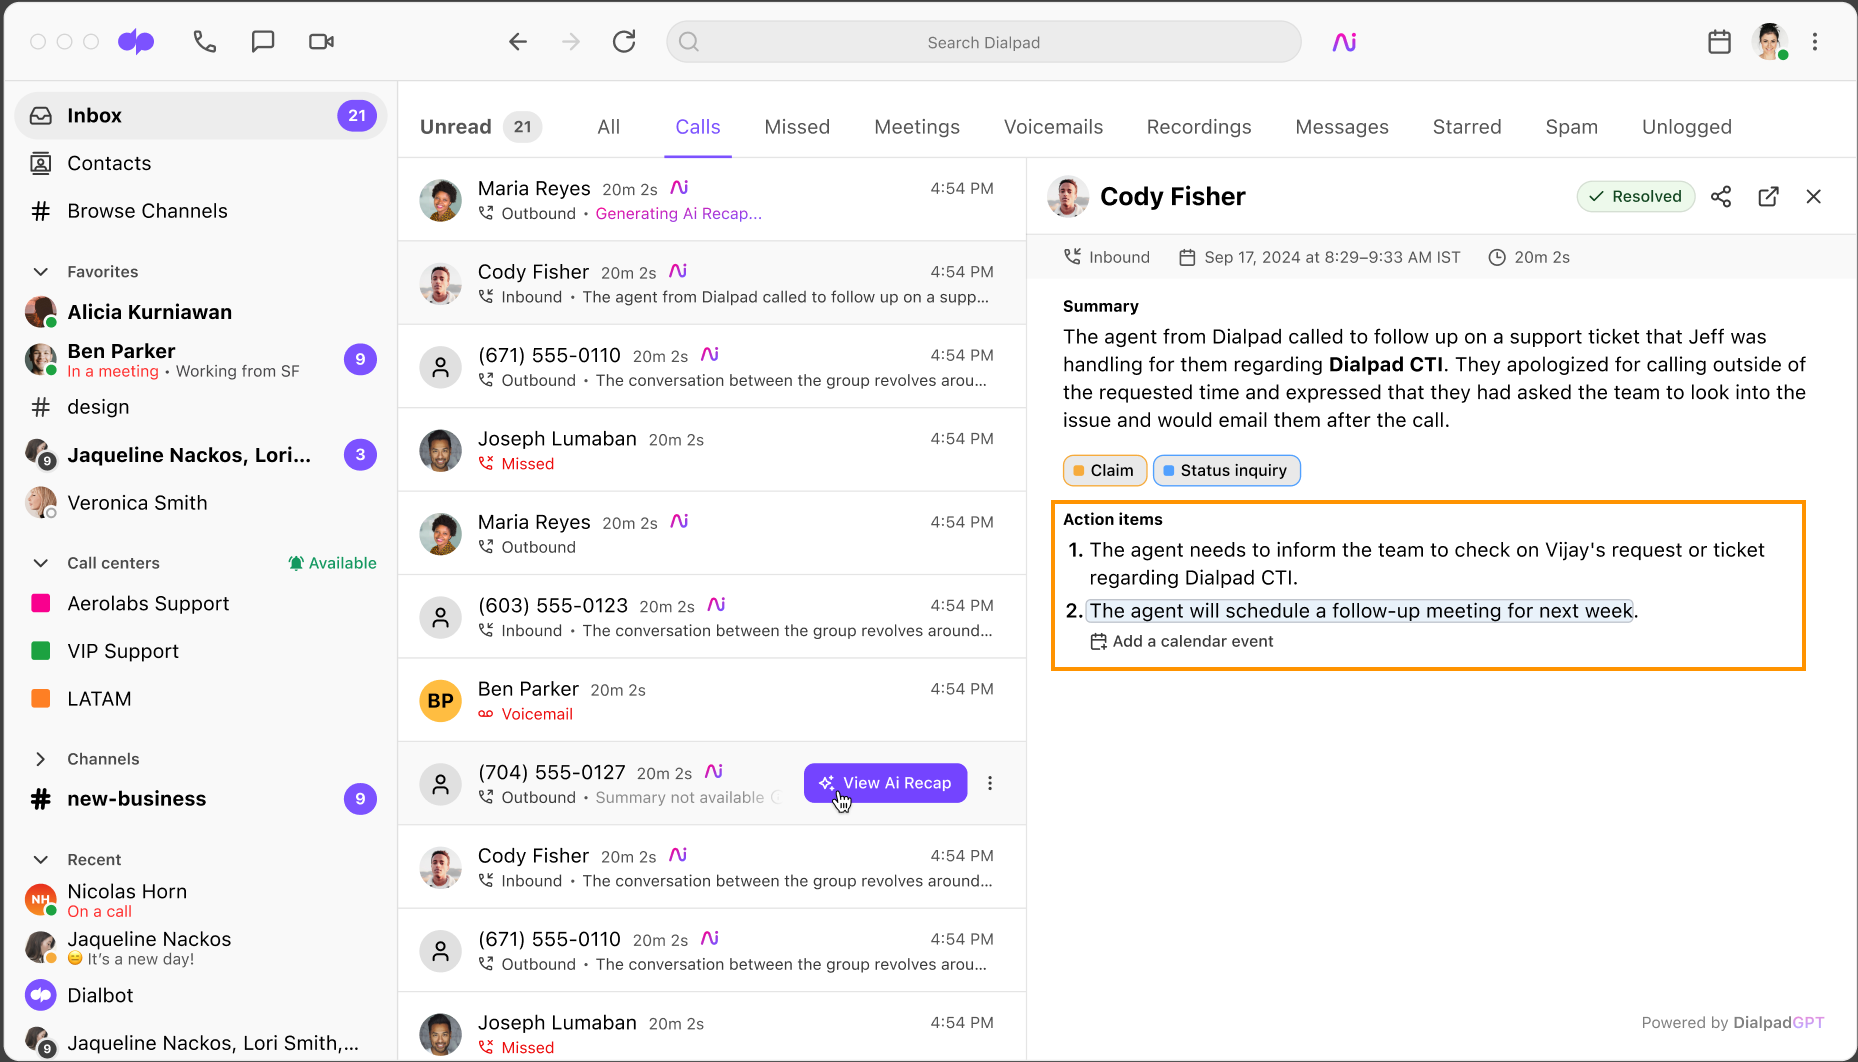Click the DialpadGPT link
This screenshot has width=1858, height=1062.
pyautogui.click(x=1778, y=1023)
